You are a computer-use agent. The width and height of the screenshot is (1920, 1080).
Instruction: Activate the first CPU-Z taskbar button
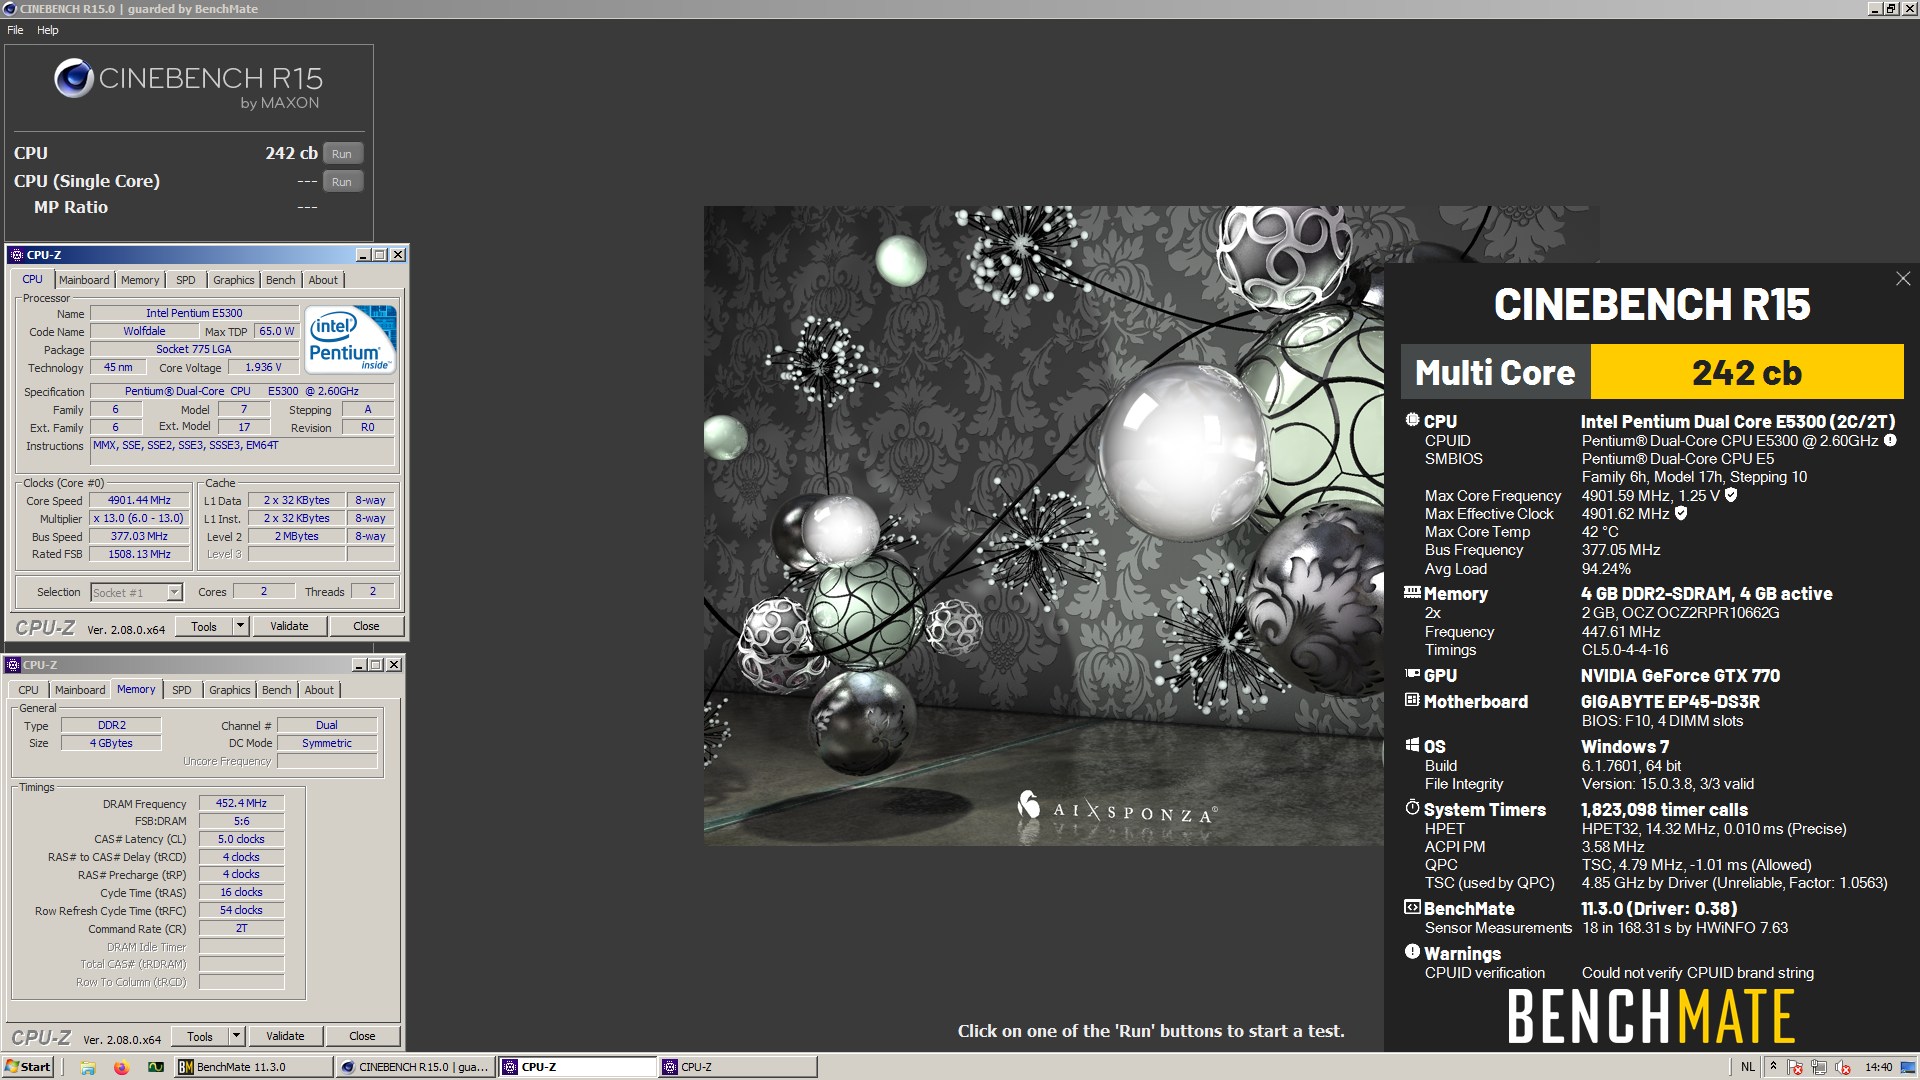[x=578, y=1067]
